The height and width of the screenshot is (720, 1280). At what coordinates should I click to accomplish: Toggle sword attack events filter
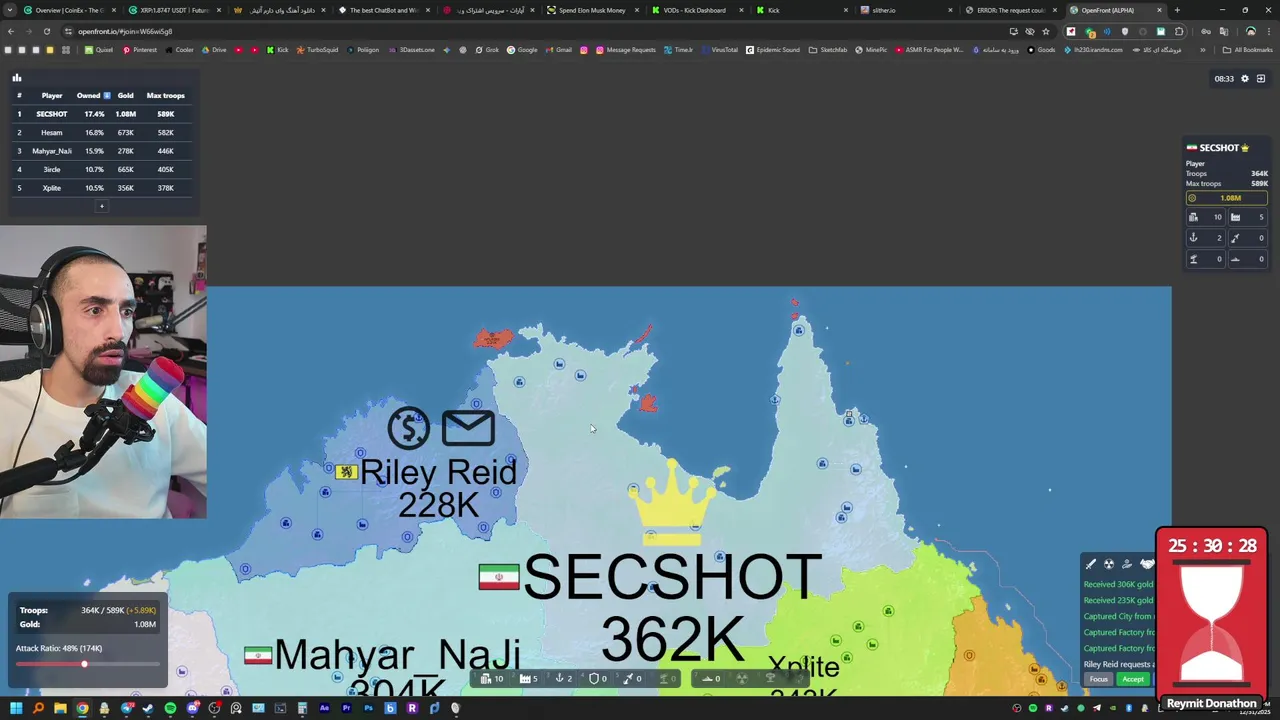pos(1091,564)
